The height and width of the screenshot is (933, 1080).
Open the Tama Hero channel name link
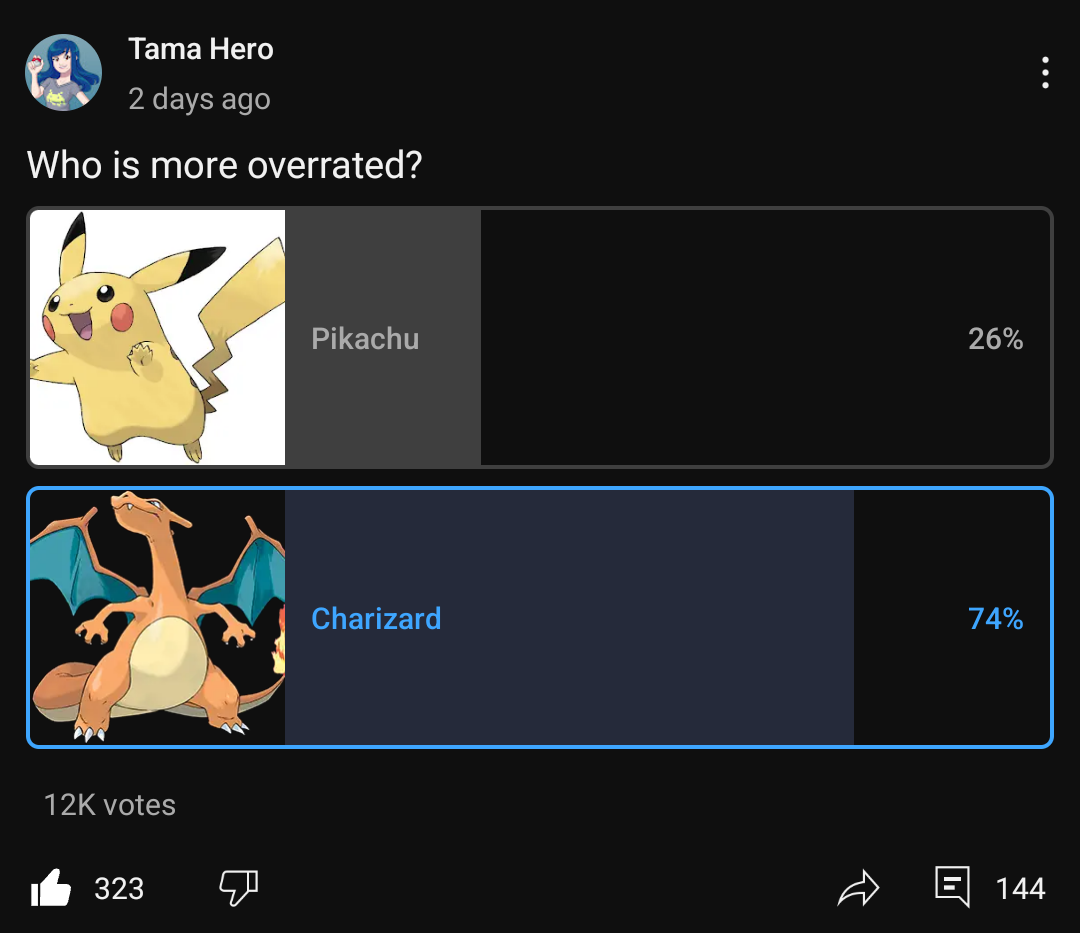(x=200, y=49)
